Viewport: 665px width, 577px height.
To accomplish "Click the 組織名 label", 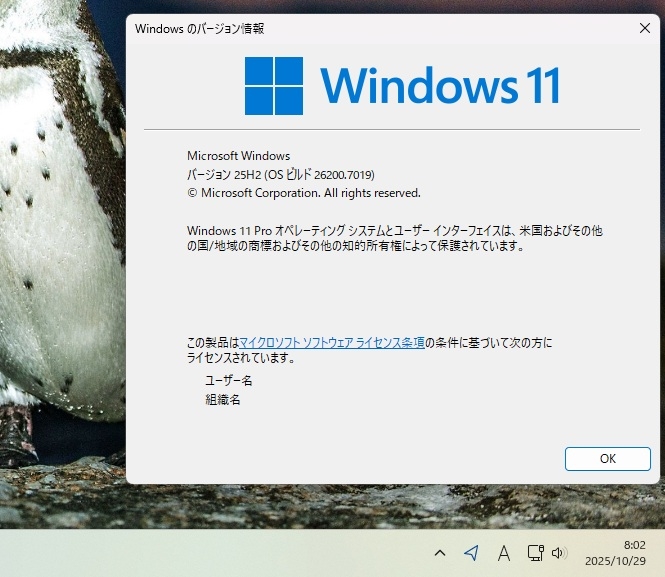I will coord(223,399).
